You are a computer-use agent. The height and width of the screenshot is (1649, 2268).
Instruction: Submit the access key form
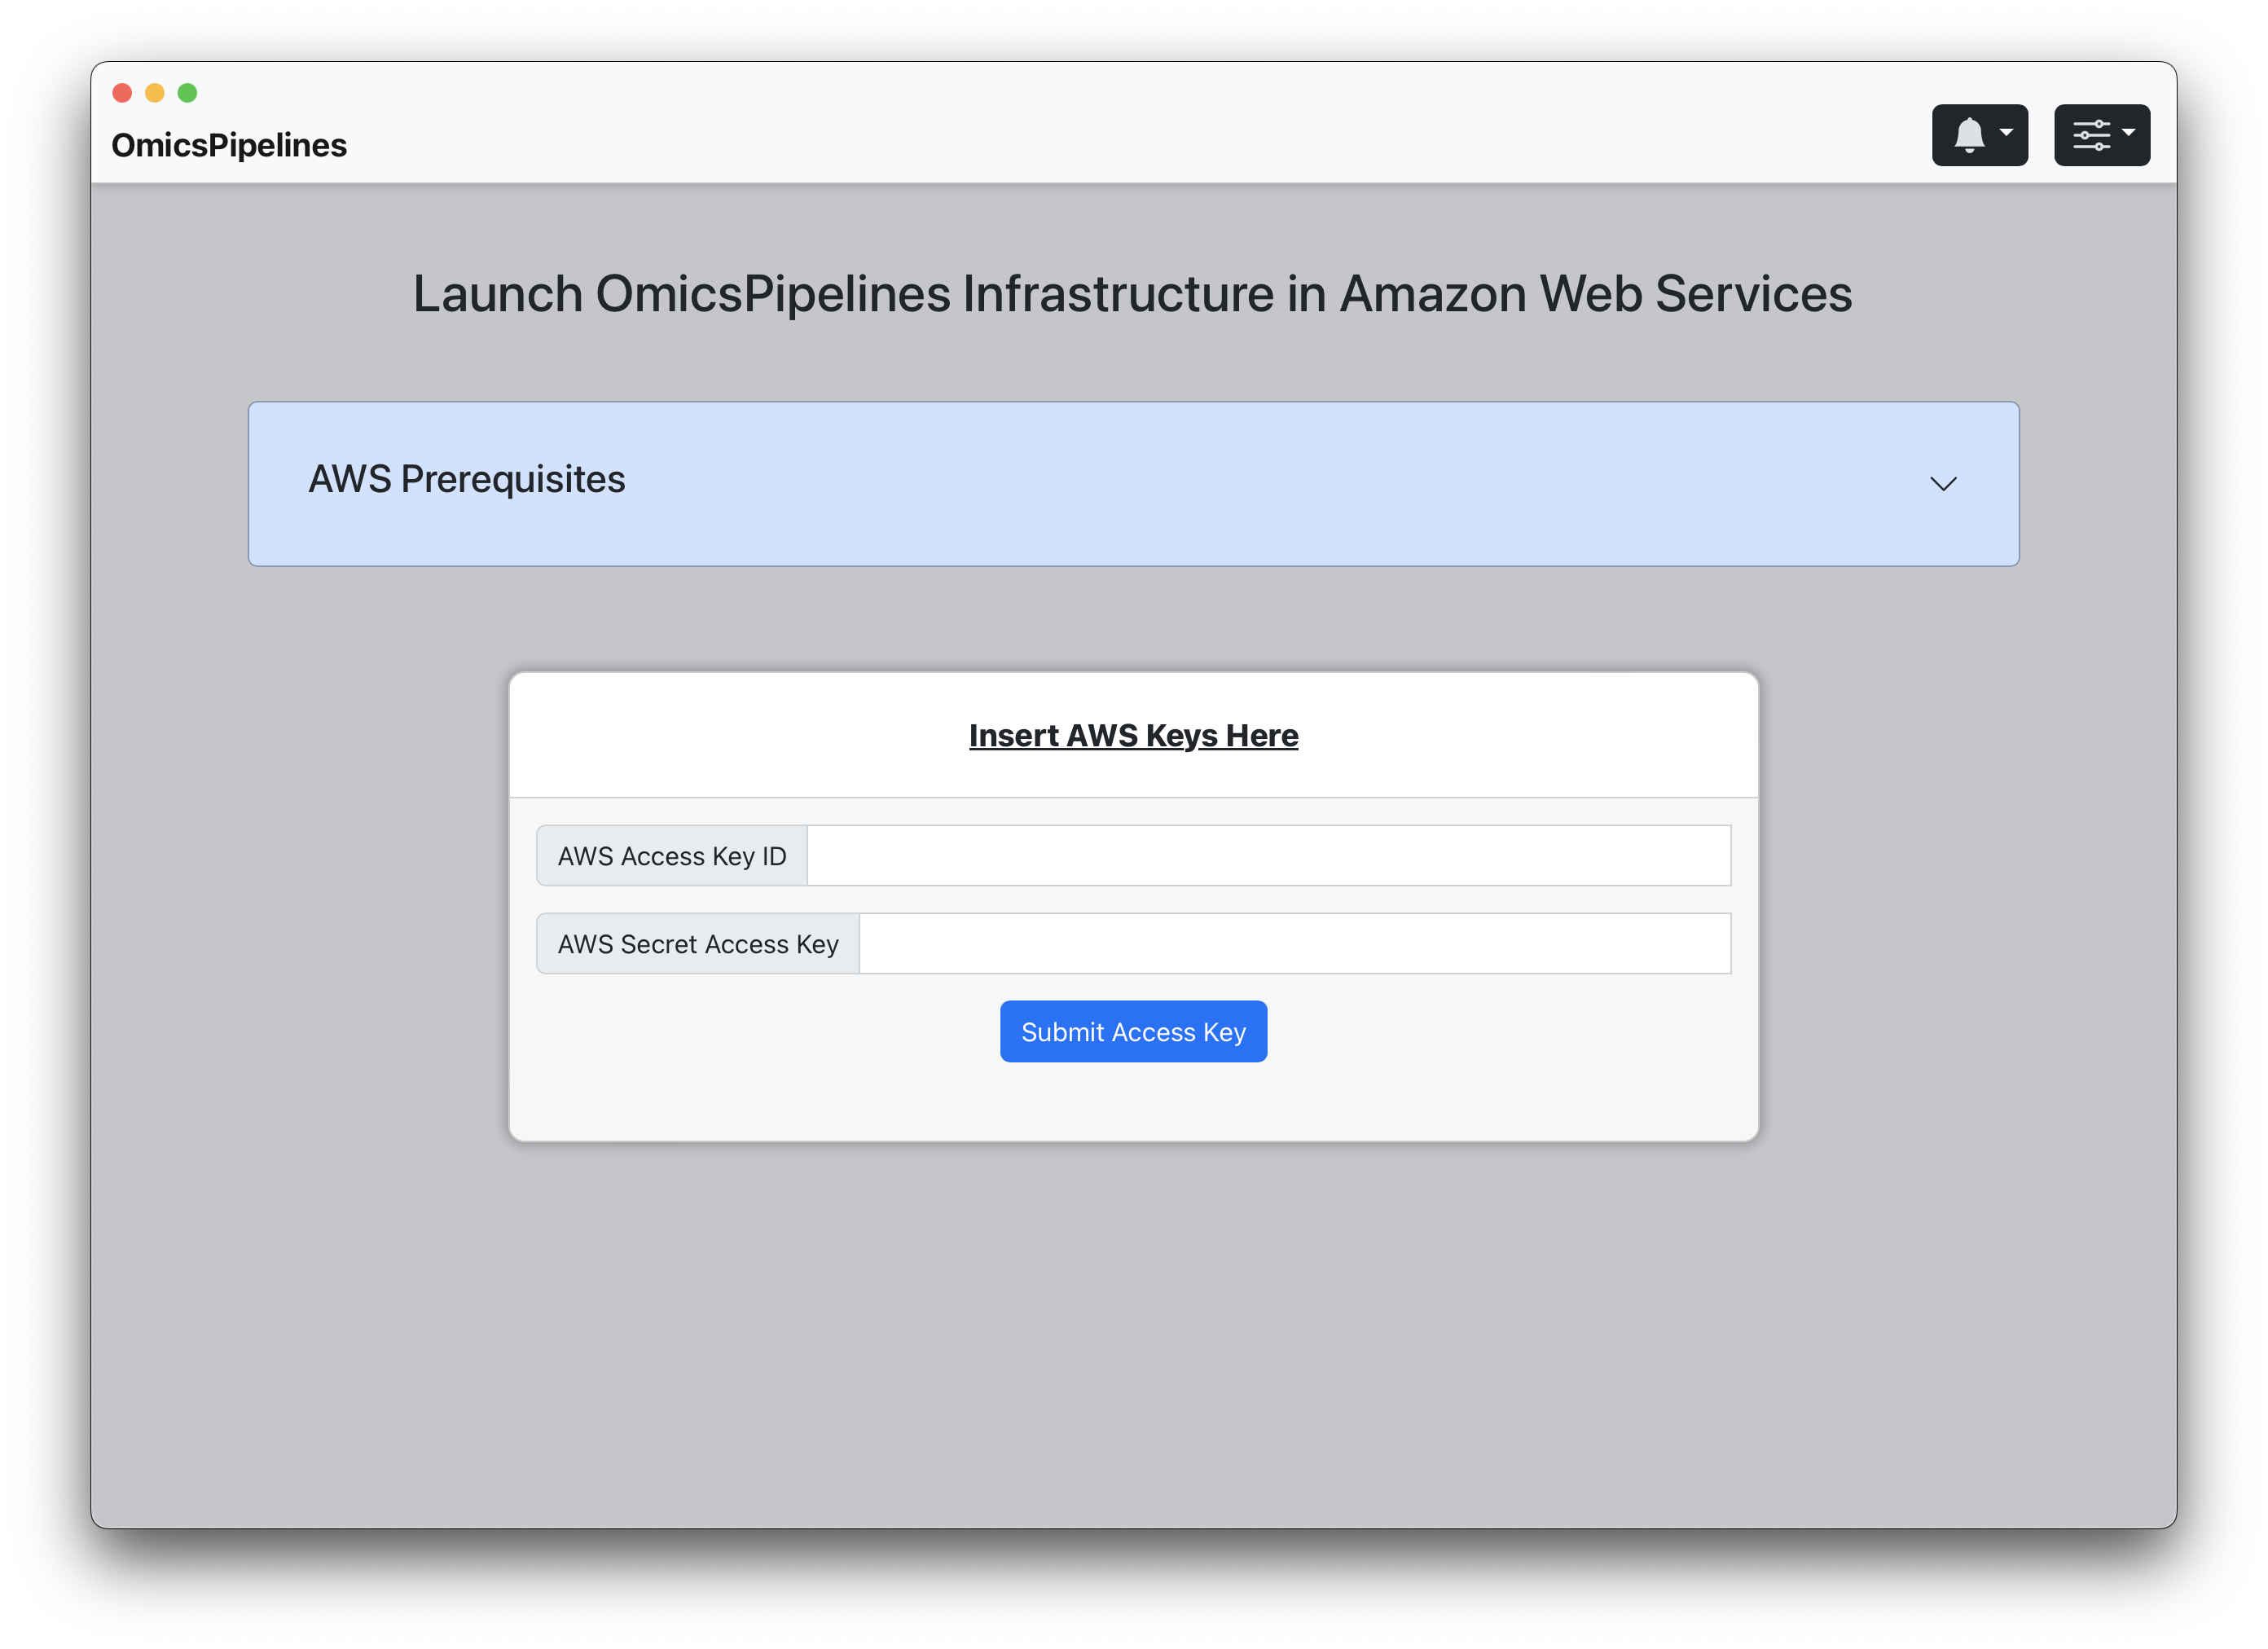coord(1133,1032)
